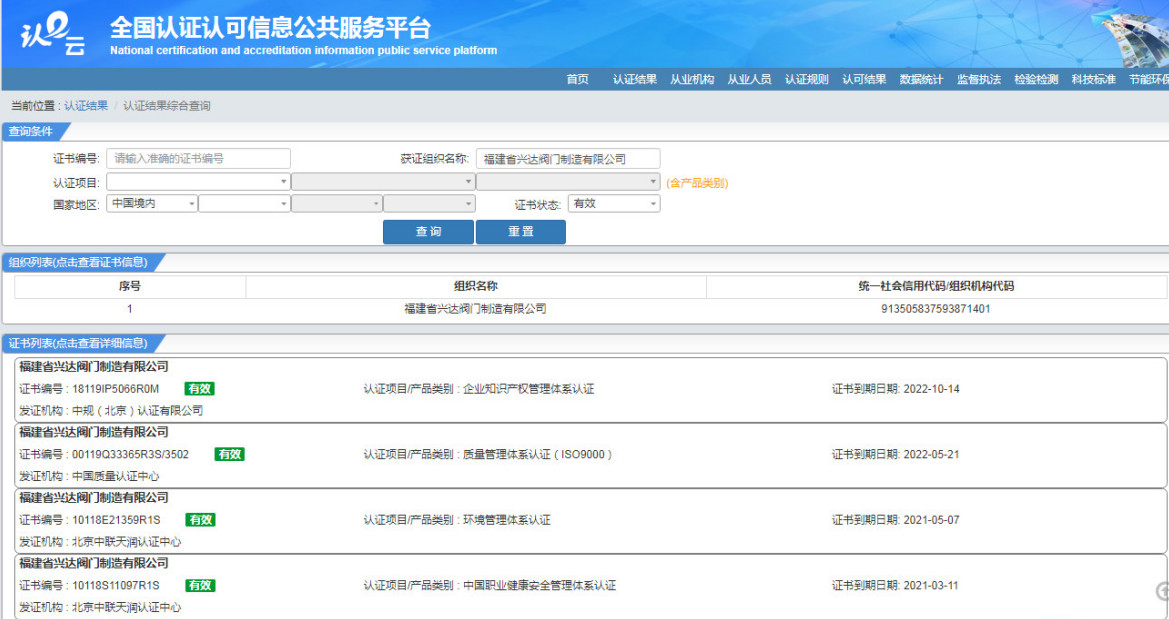Viewport: 1169px width, 619px height.
Task: Open the 认证规则 menu
Action: click(x=807, y=79)
